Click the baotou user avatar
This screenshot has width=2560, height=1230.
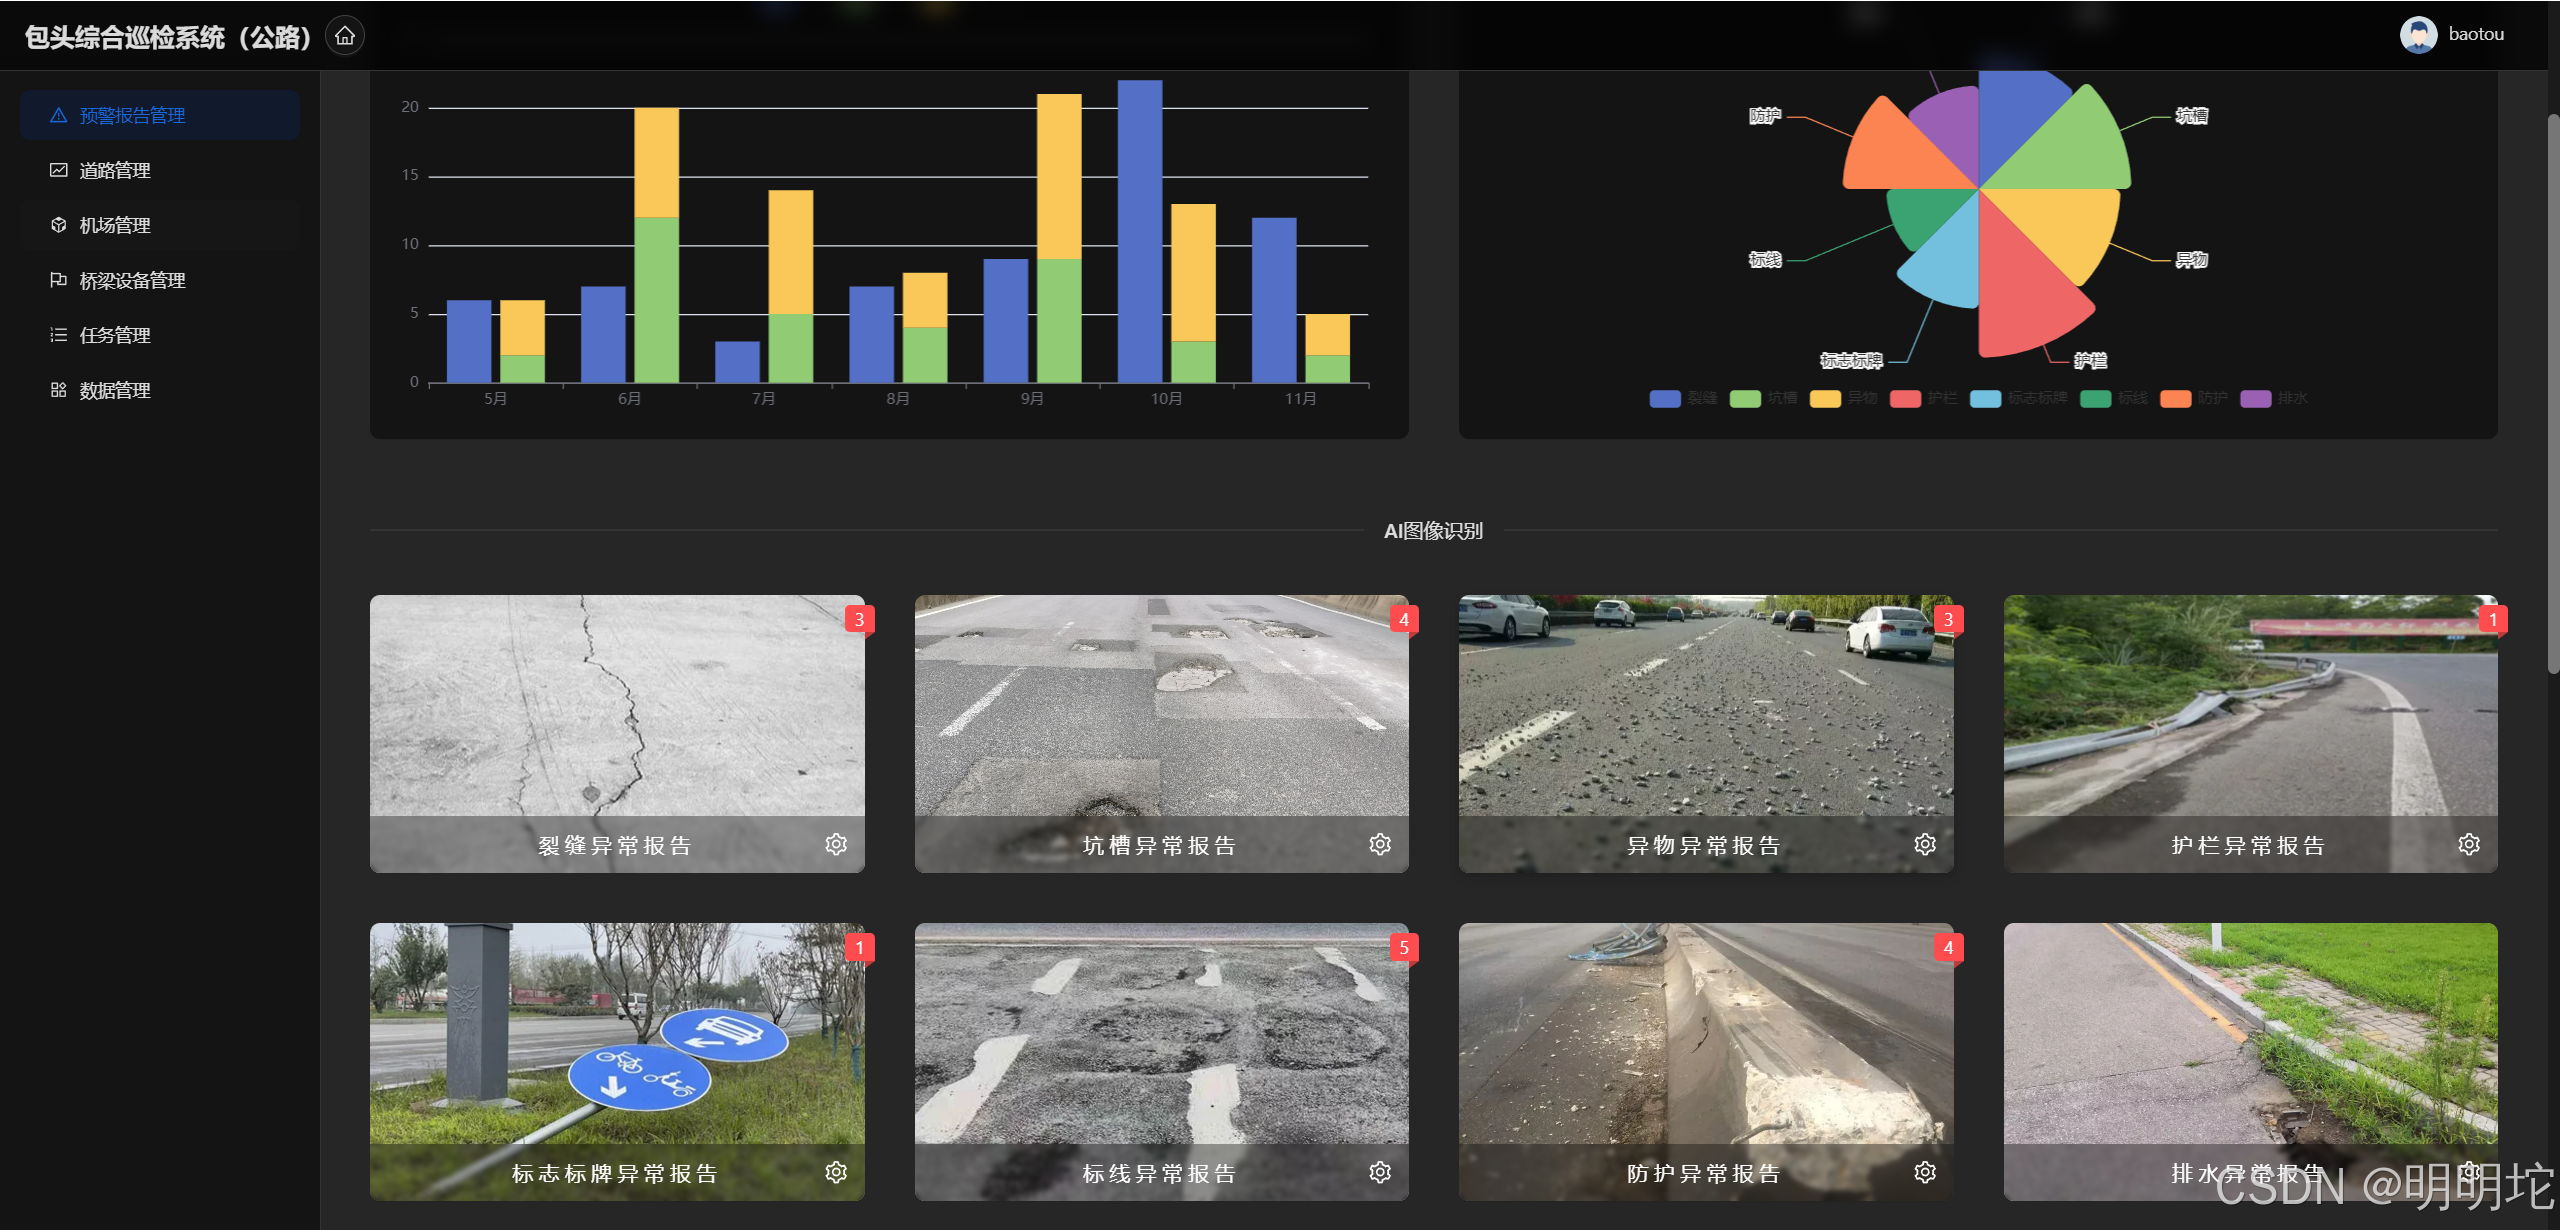pos(2418,35)
